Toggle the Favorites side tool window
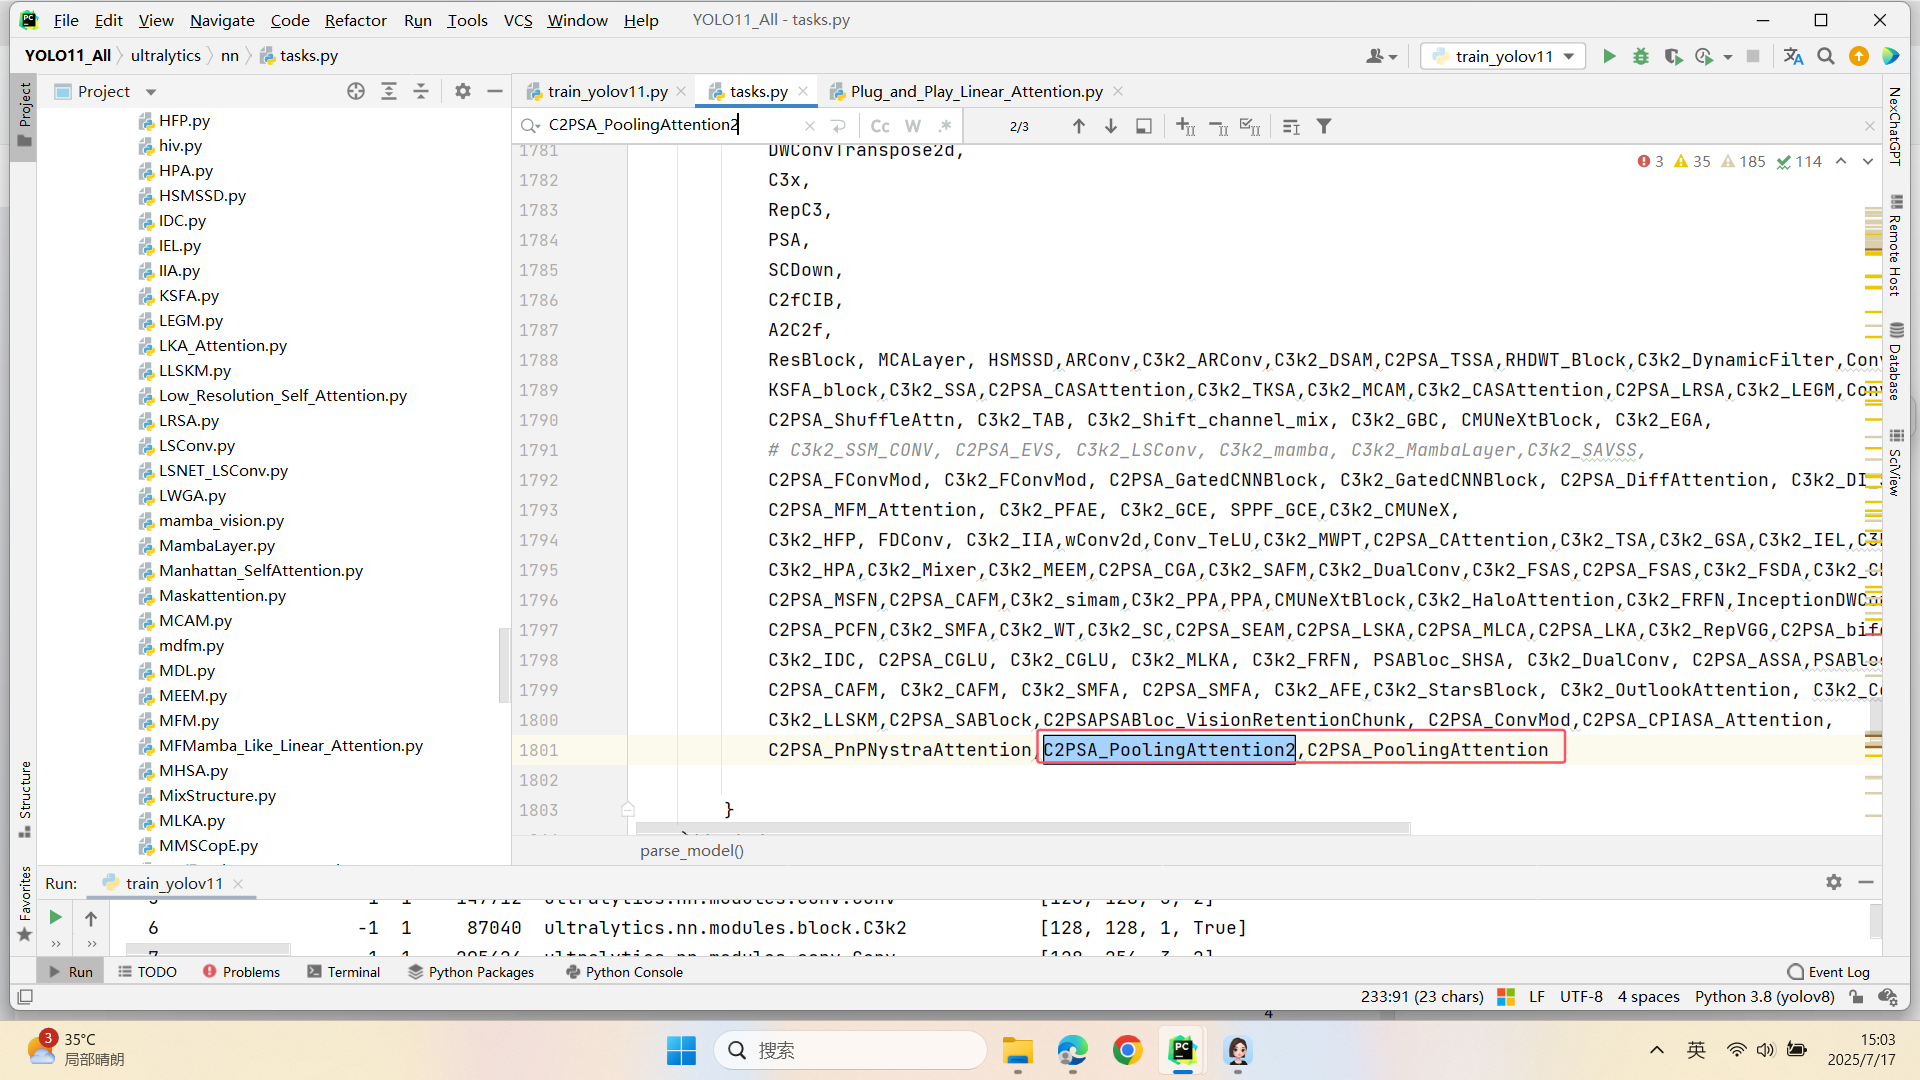1920x1080 pixels. (x=25, y=903)
